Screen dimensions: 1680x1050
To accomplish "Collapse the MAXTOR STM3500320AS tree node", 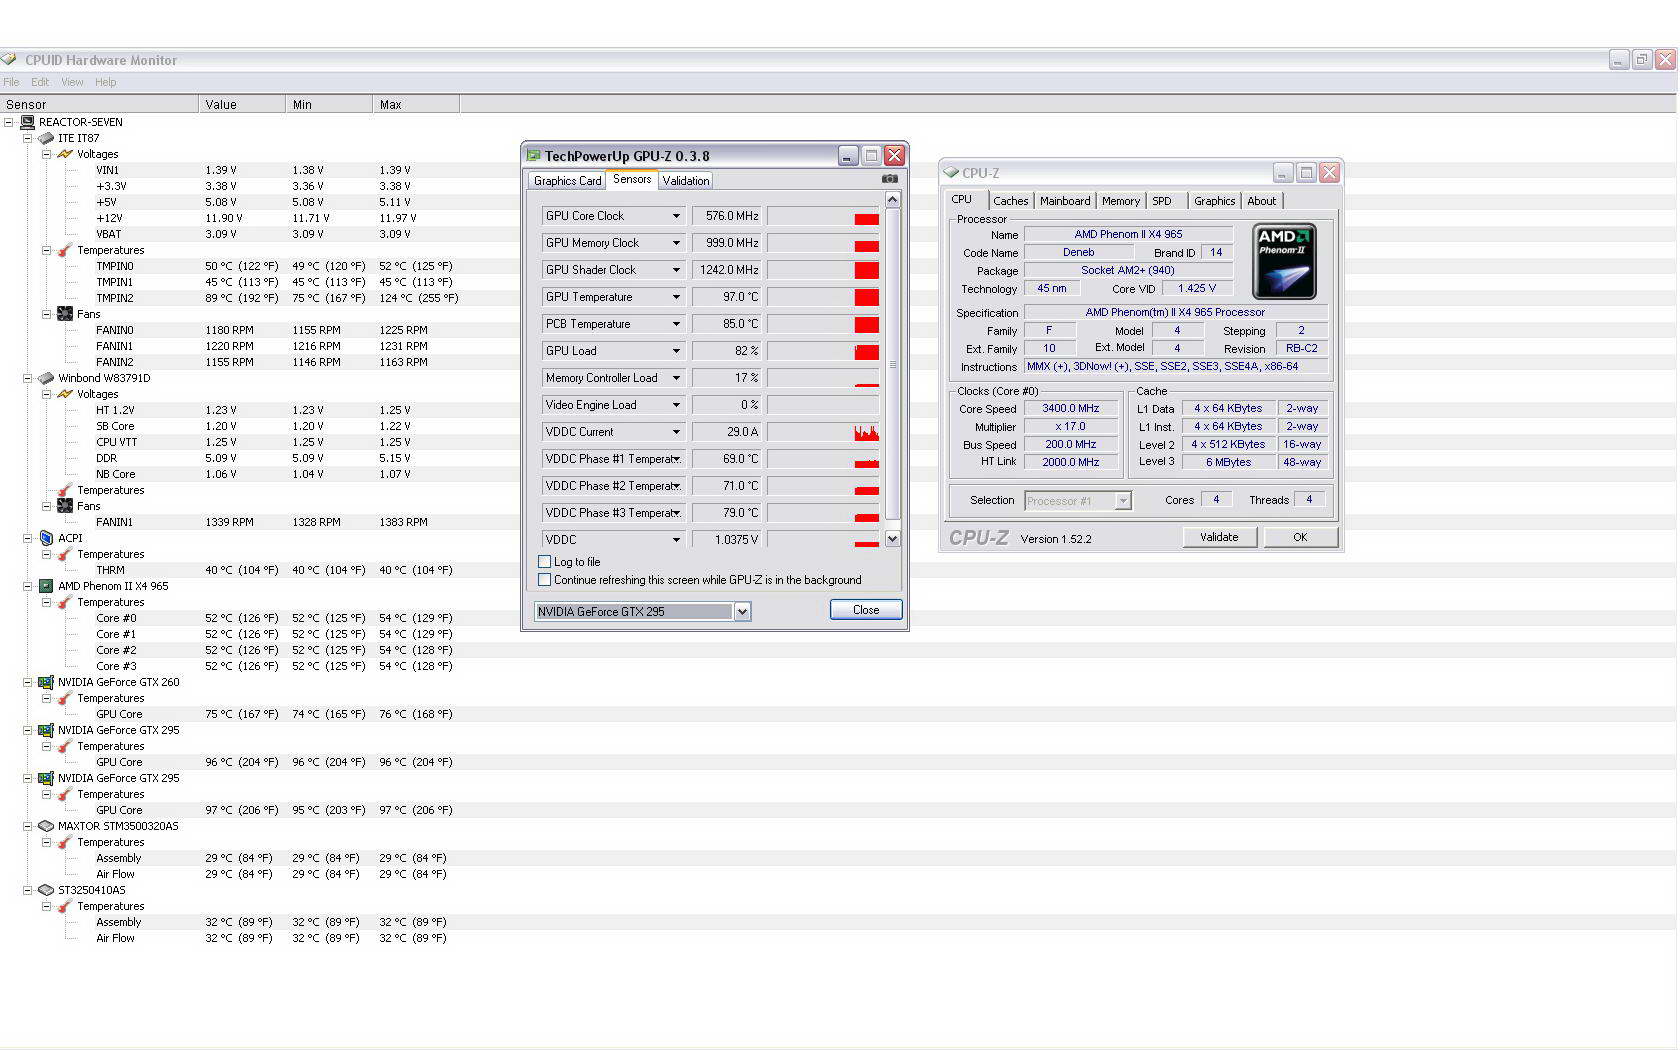I will click(28, 826).
